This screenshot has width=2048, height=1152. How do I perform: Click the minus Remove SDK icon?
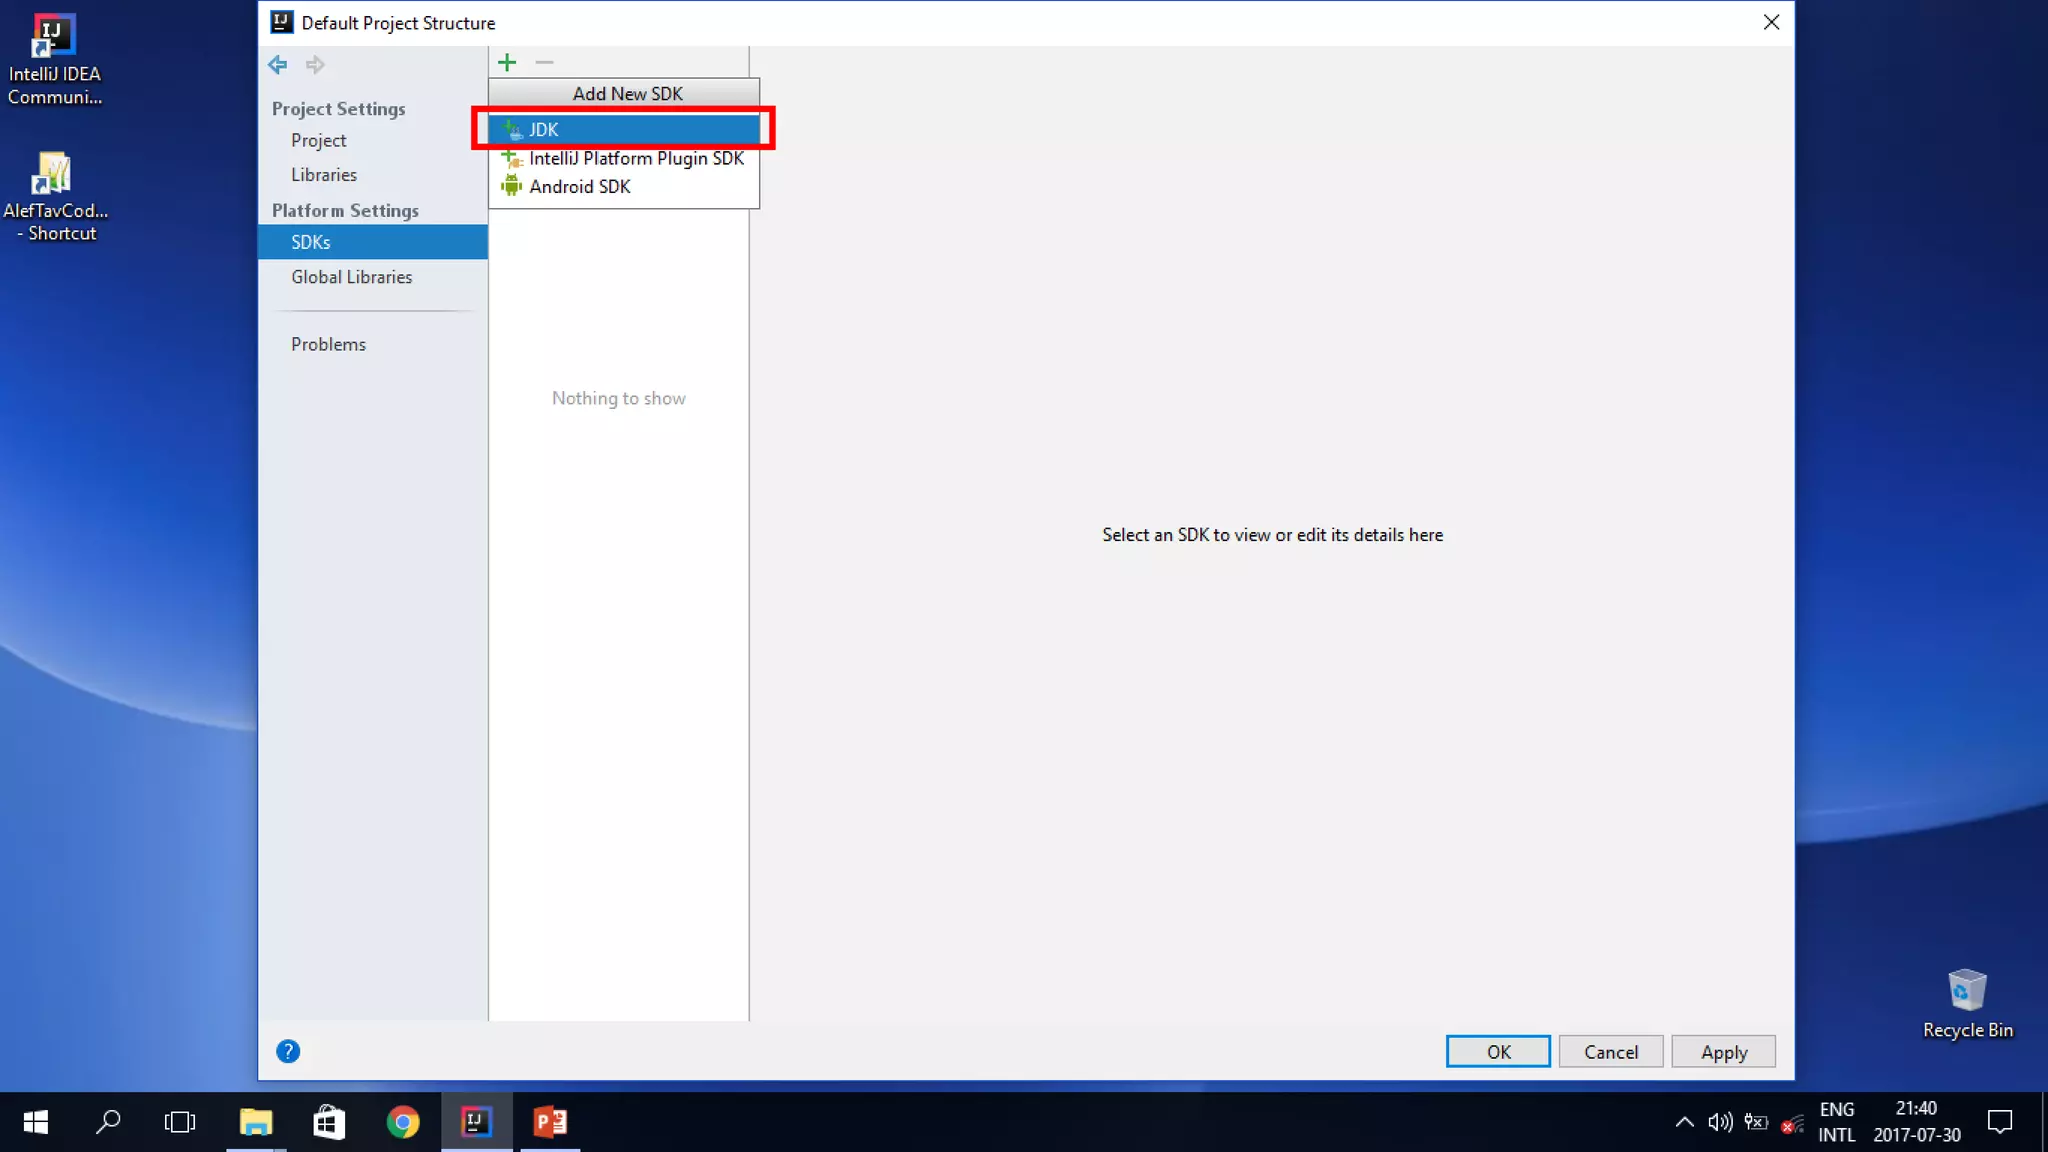(x=544, y=63)
